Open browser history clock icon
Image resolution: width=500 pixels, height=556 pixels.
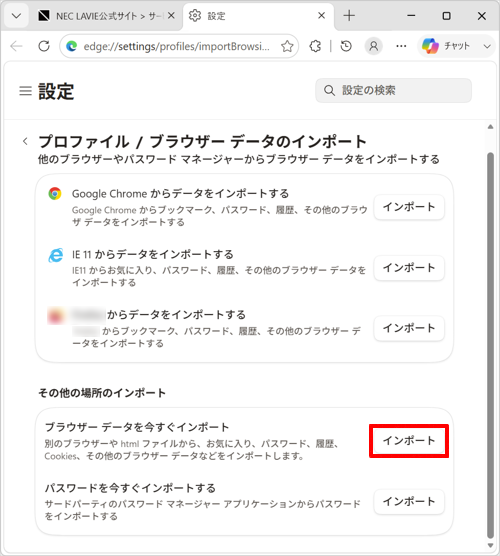click(346, 46)
